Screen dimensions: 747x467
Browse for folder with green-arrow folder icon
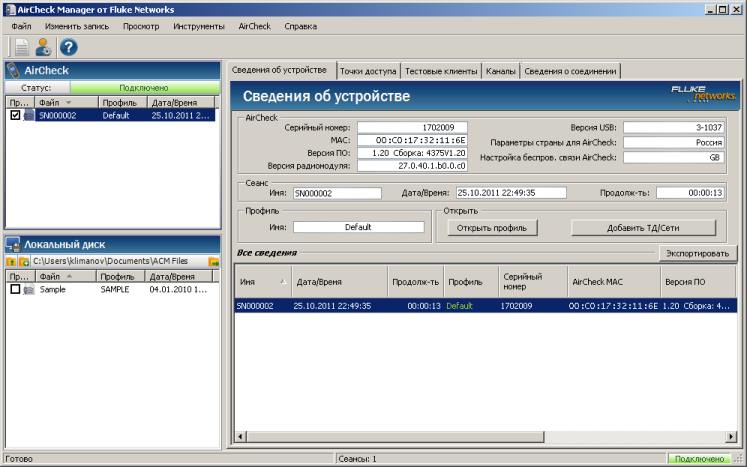[213, 261]
